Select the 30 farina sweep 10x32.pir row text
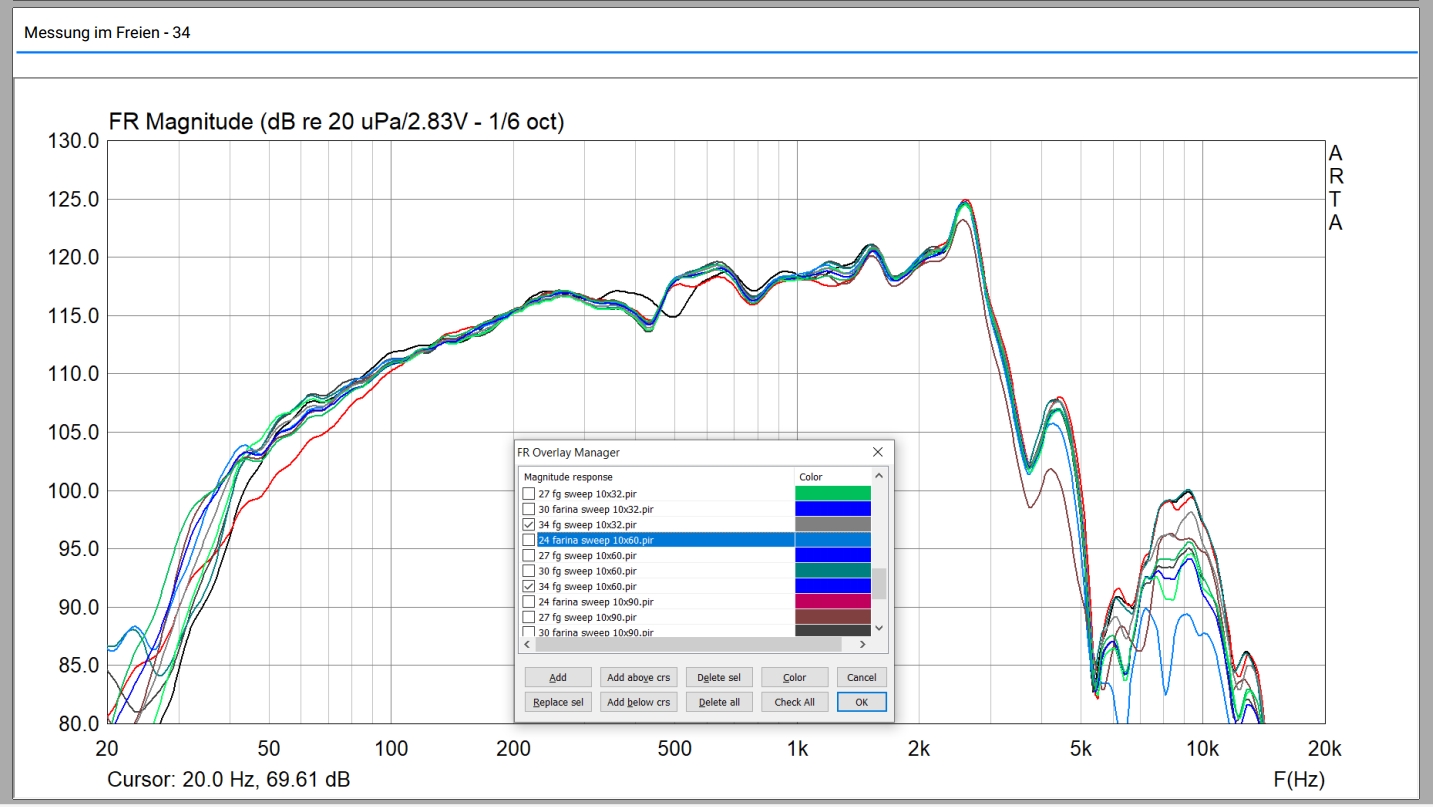Viewport: 1433px width, 807px height. (x=594, y=509)
